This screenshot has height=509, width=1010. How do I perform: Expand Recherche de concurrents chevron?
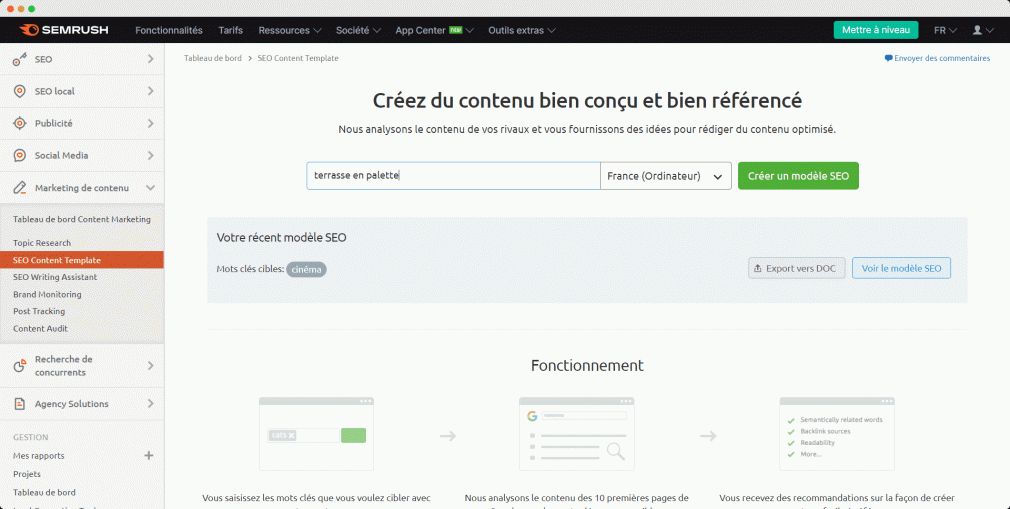[151, 366]
